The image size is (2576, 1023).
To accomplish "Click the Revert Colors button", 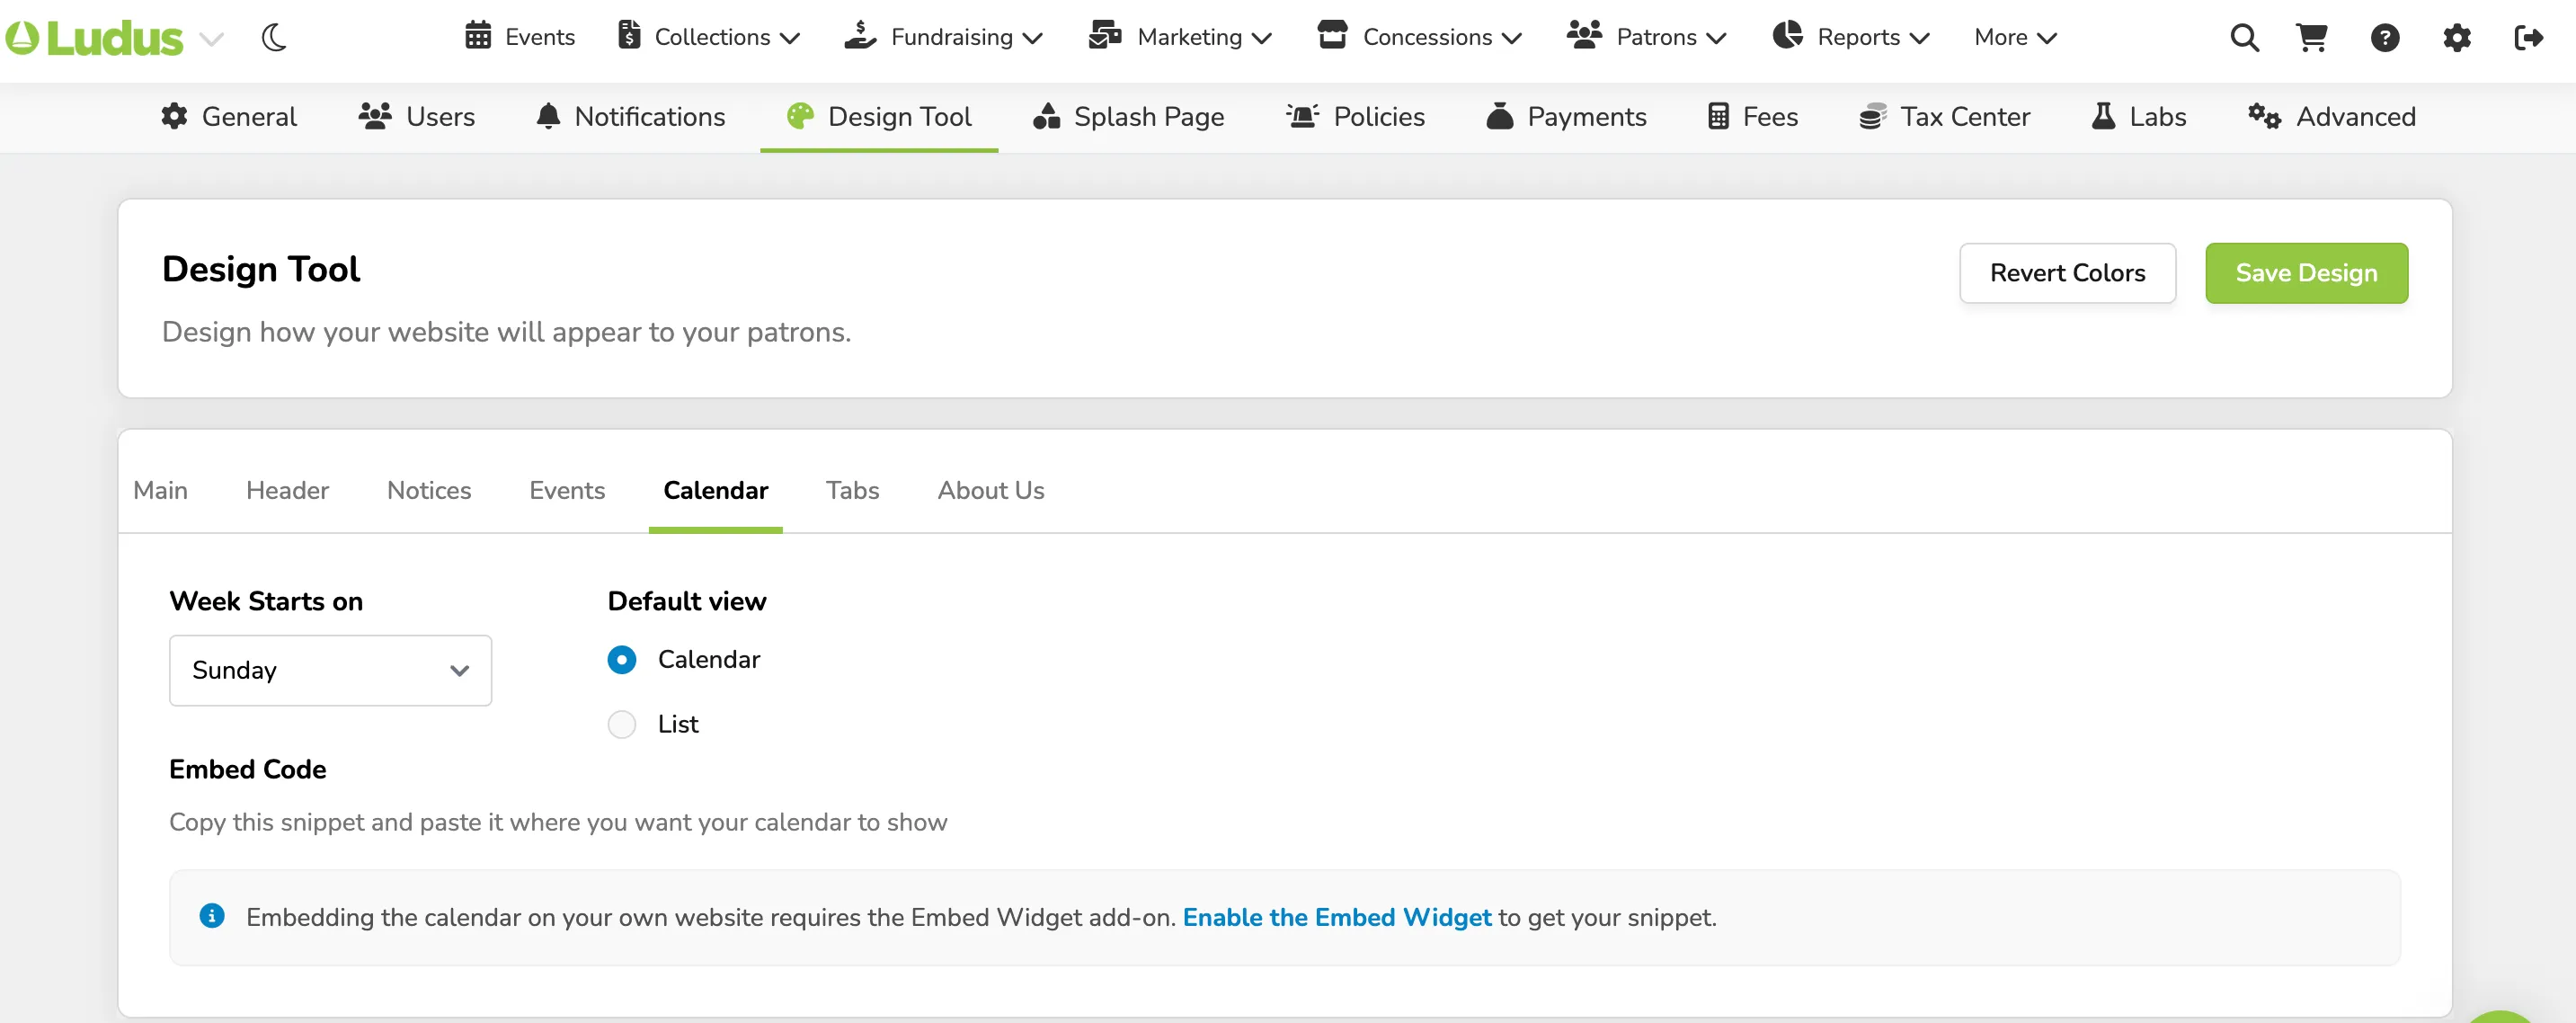I will pos(2067,273).
